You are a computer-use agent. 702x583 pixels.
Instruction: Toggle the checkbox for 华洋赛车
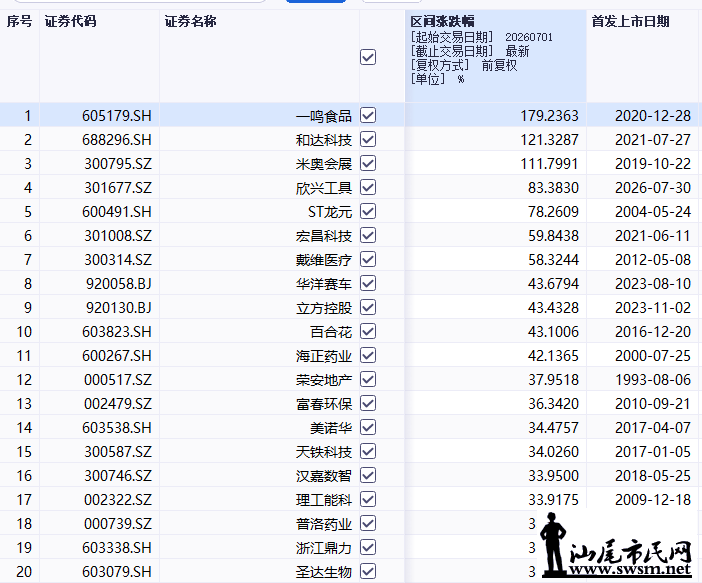[368, 283]
